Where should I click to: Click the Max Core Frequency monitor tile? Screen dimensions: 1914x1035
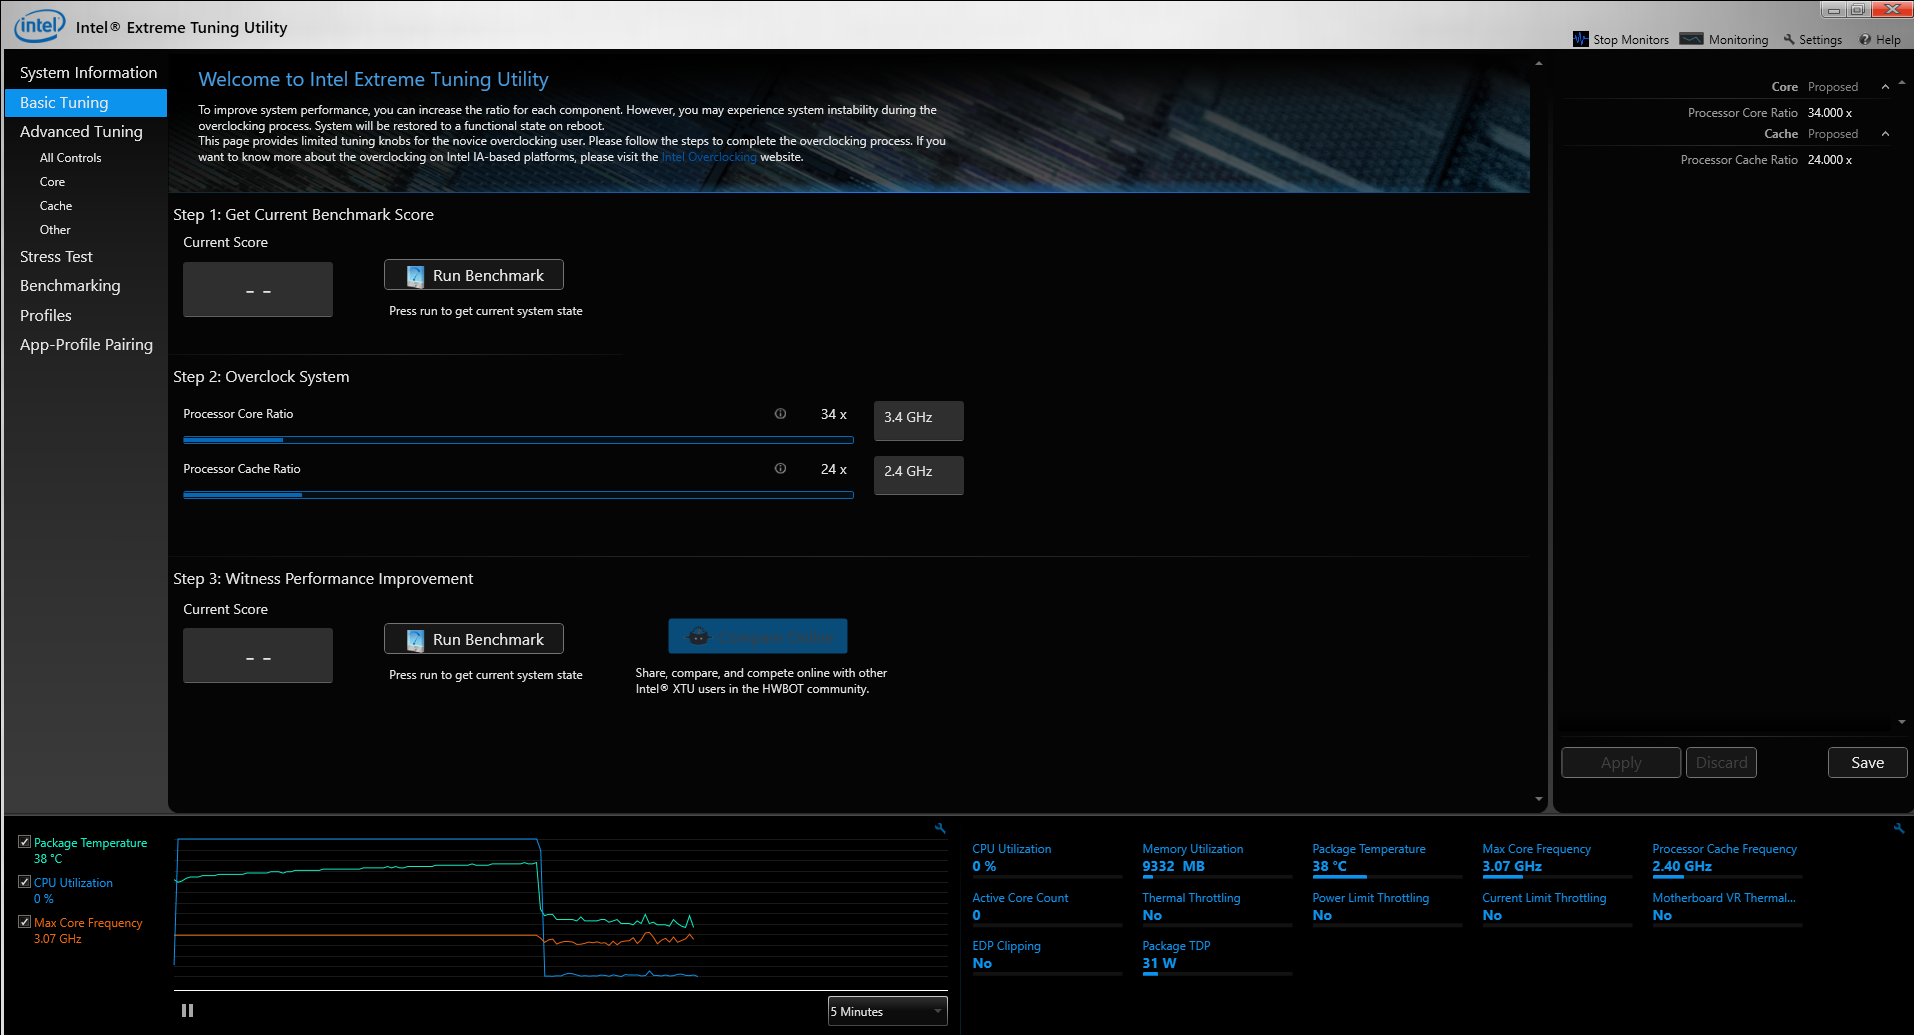click(x=1556, y=859)
